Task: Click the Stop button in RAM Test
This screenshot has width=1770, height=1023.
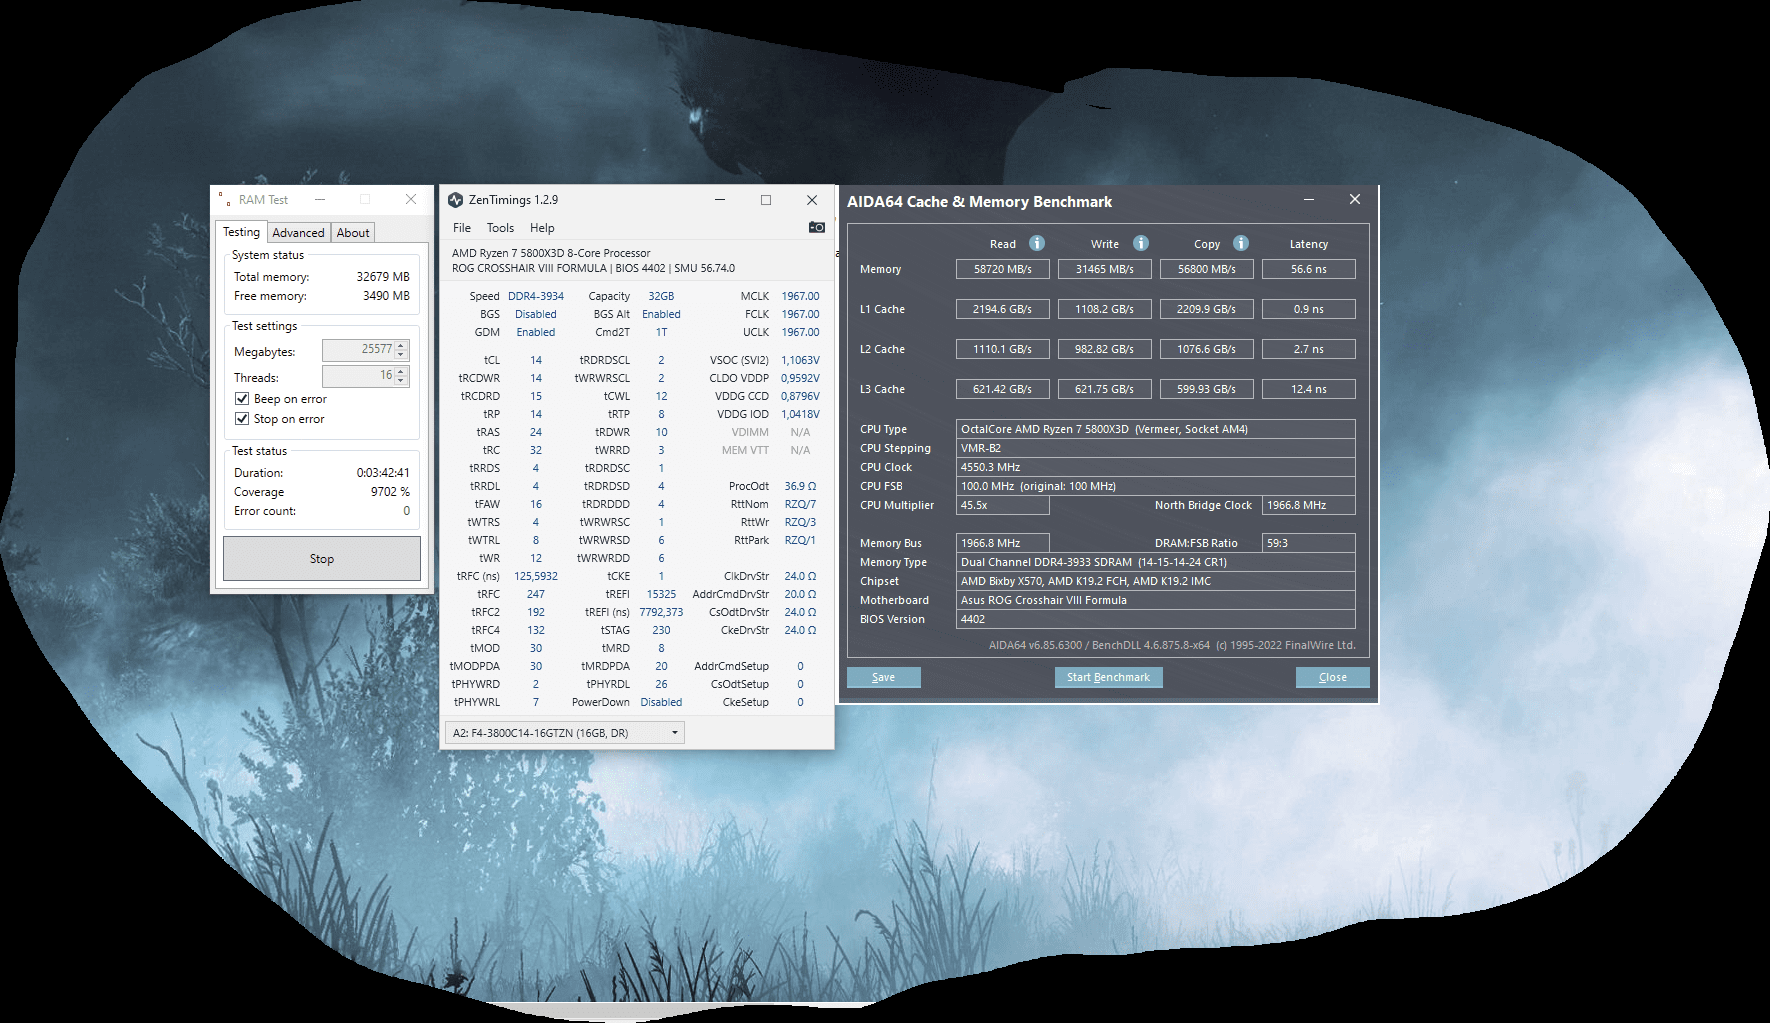Action: [322, 559]
